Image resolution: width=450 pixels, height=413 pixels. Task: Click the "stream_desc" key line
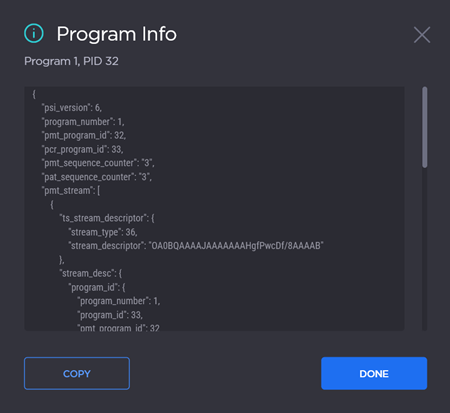91,273
